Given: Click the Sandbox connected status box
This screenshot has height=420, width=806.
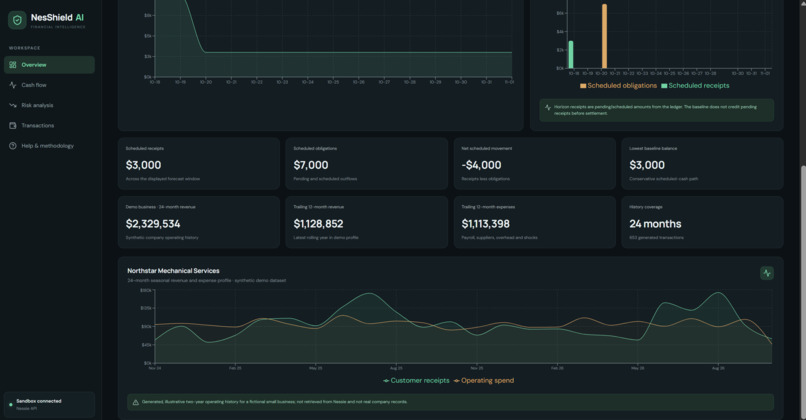Looking at the screenshot, I should (x=49, y=405).
